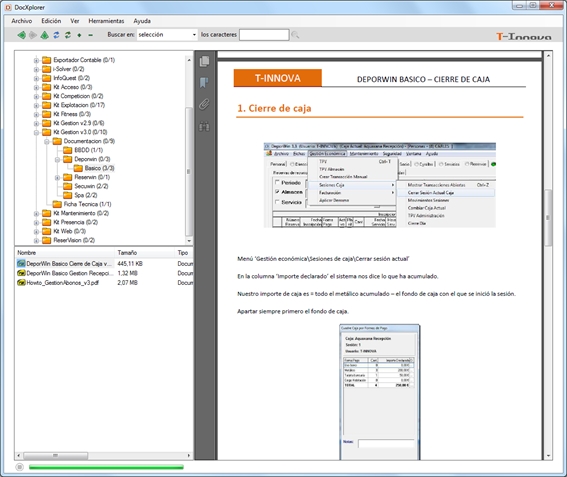Click the DeporWin Basico Gestion Recepci file icon
Image resolution: width=567 pixels, height=477 pixels.
(21, 273)
